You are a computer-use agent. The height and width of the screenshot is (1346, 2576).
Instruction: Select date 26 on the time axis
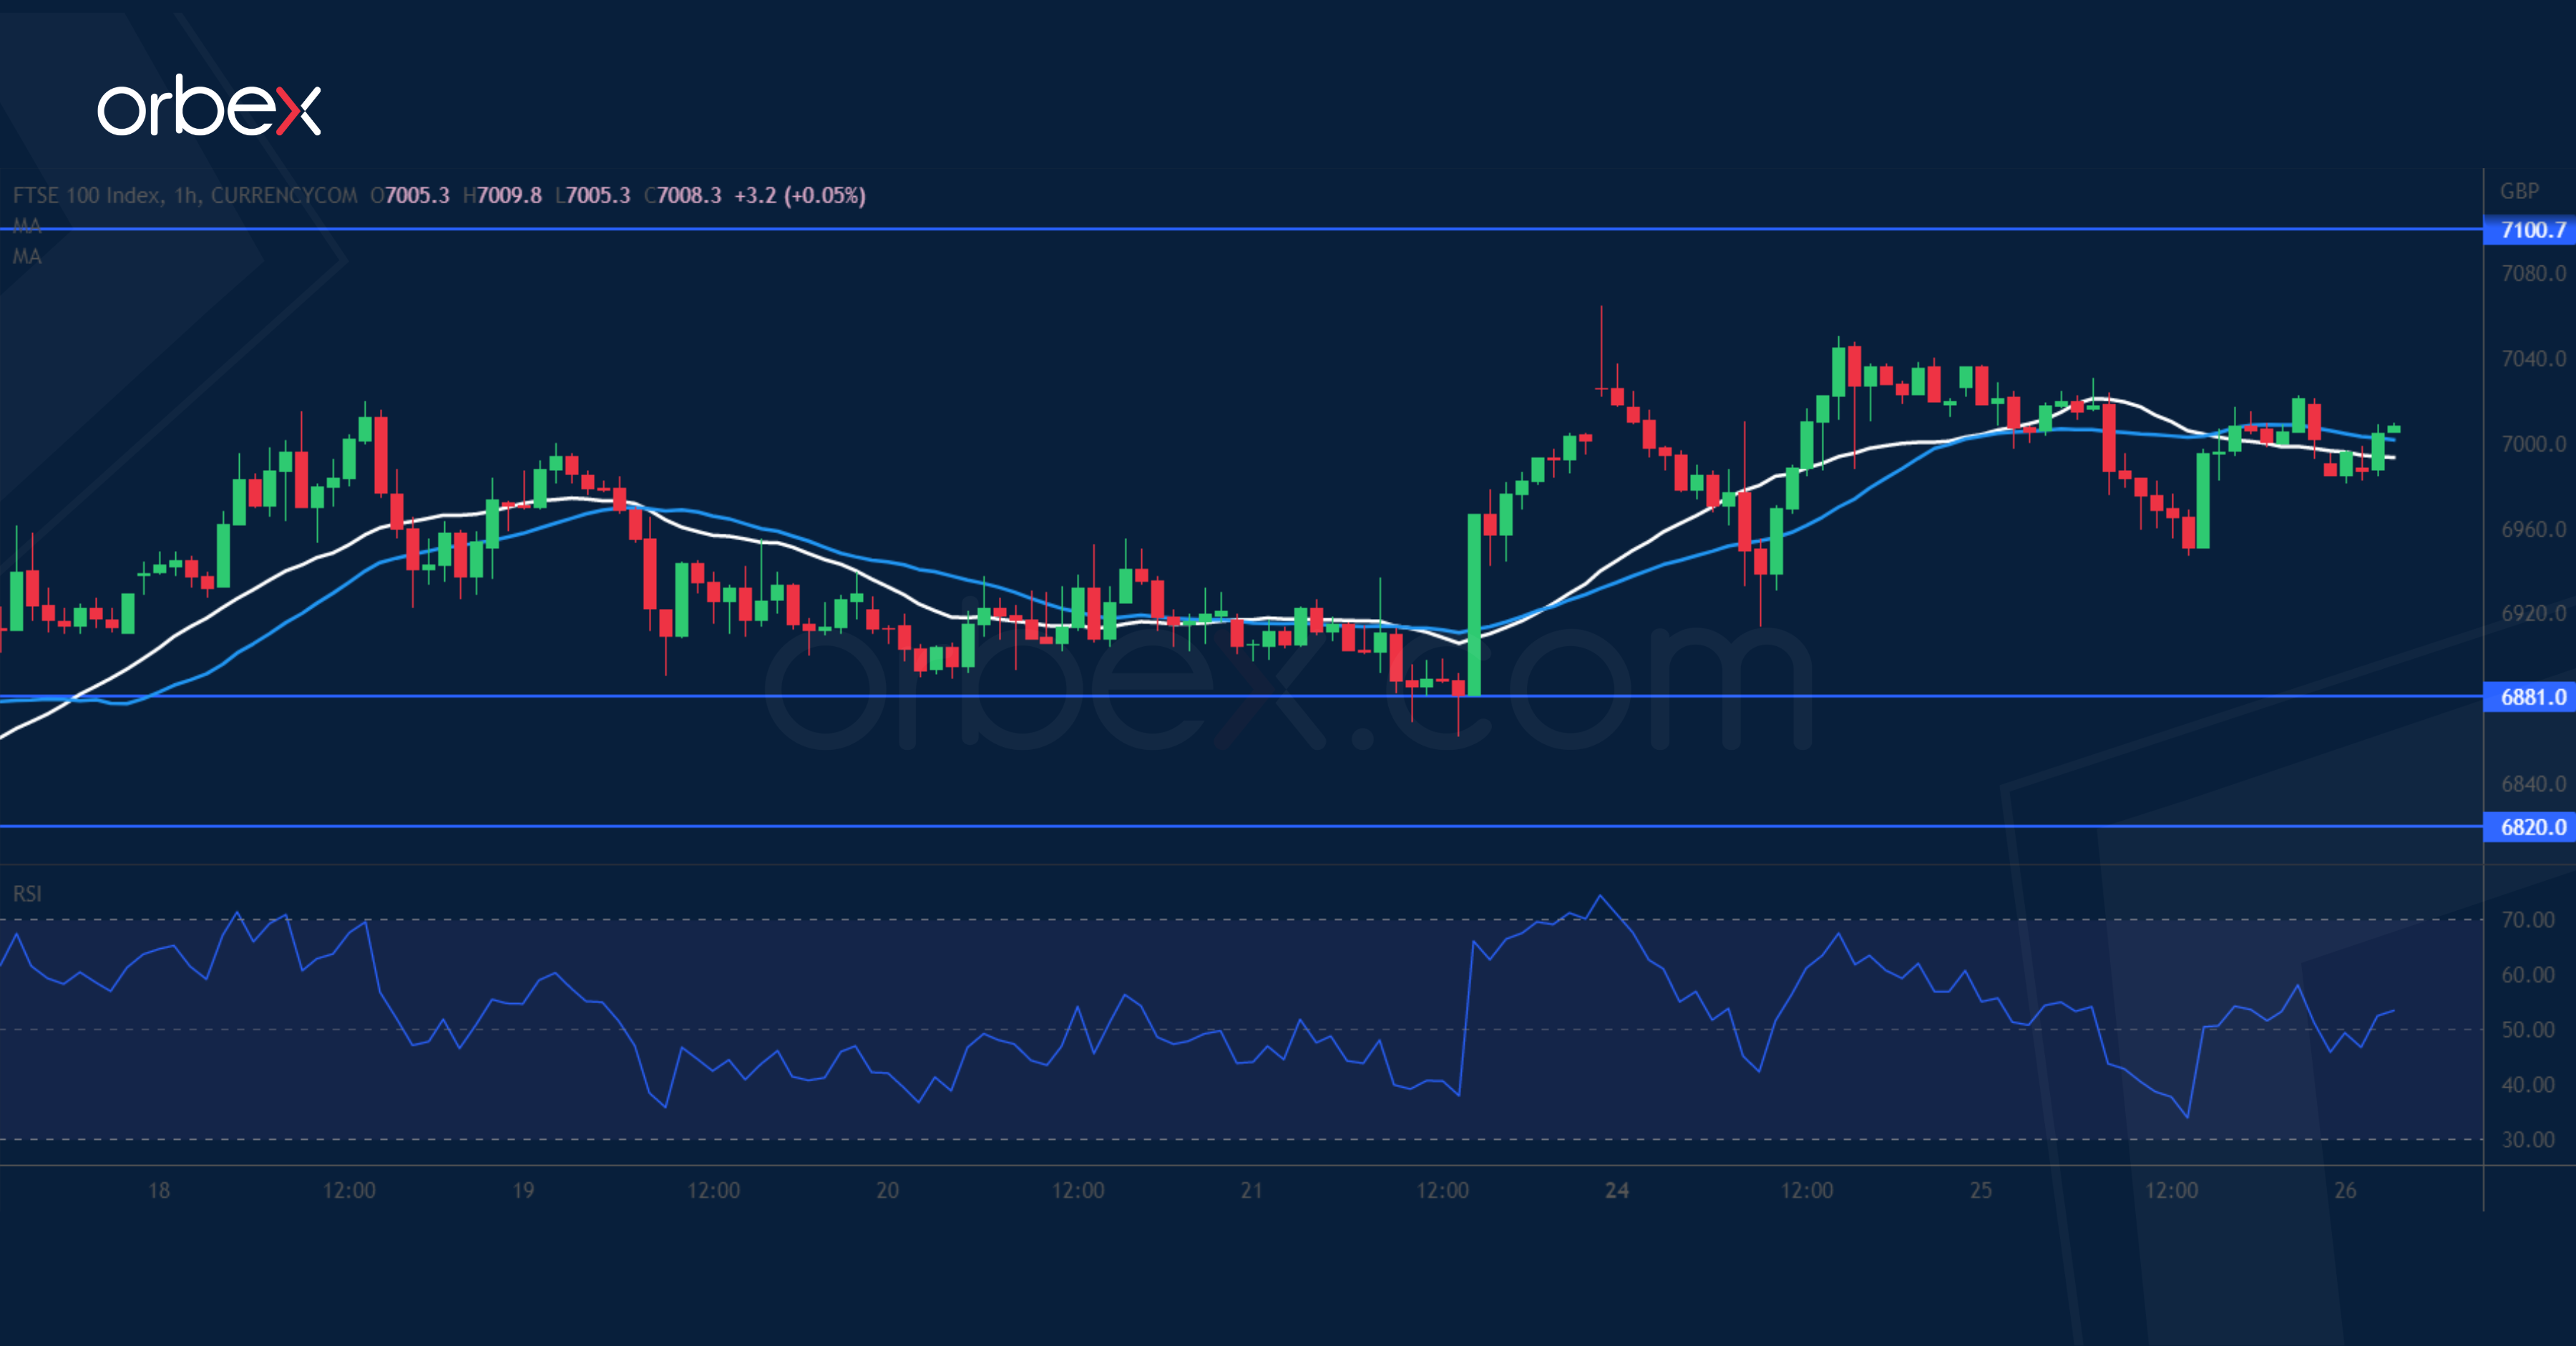[x=2345, y=1190]
